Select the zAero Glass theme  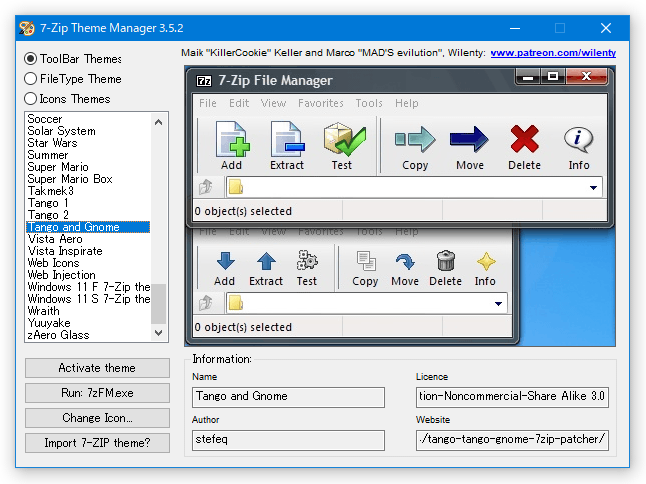pyautogui.click(x=88, y=335)
